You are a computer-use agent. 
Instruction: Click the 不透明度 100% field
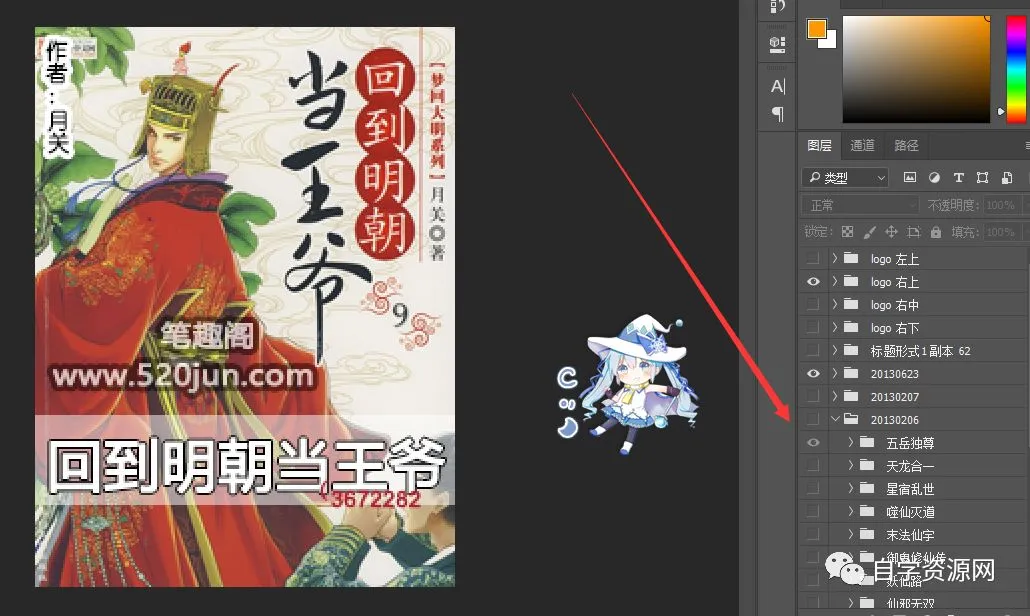pyautogui.click(x=1002, y=205)
